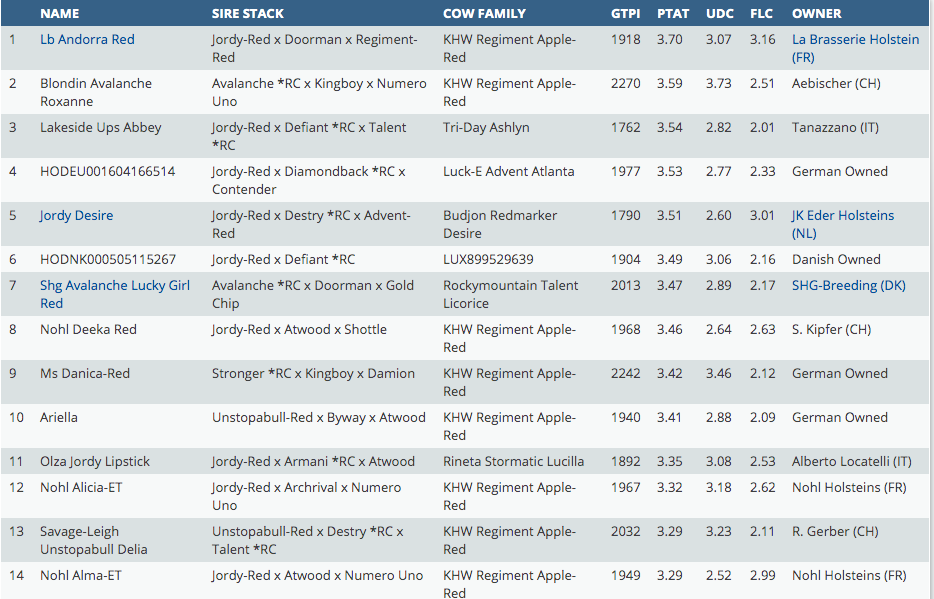Click the Shg Avalanche Lucky Girl Red link
This screenshot has width=934, height=599.
pyautogui.click(x=114, y=294)
